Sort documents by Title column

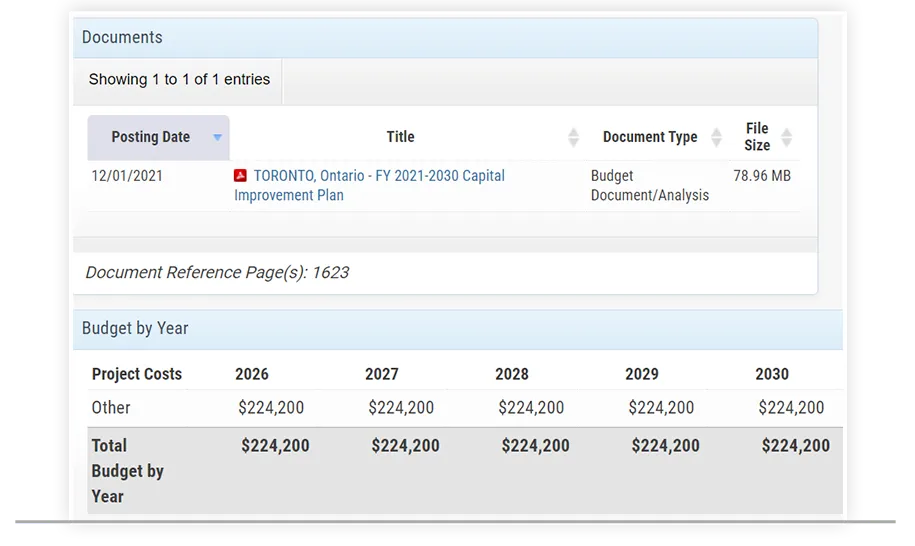point(400,137)
